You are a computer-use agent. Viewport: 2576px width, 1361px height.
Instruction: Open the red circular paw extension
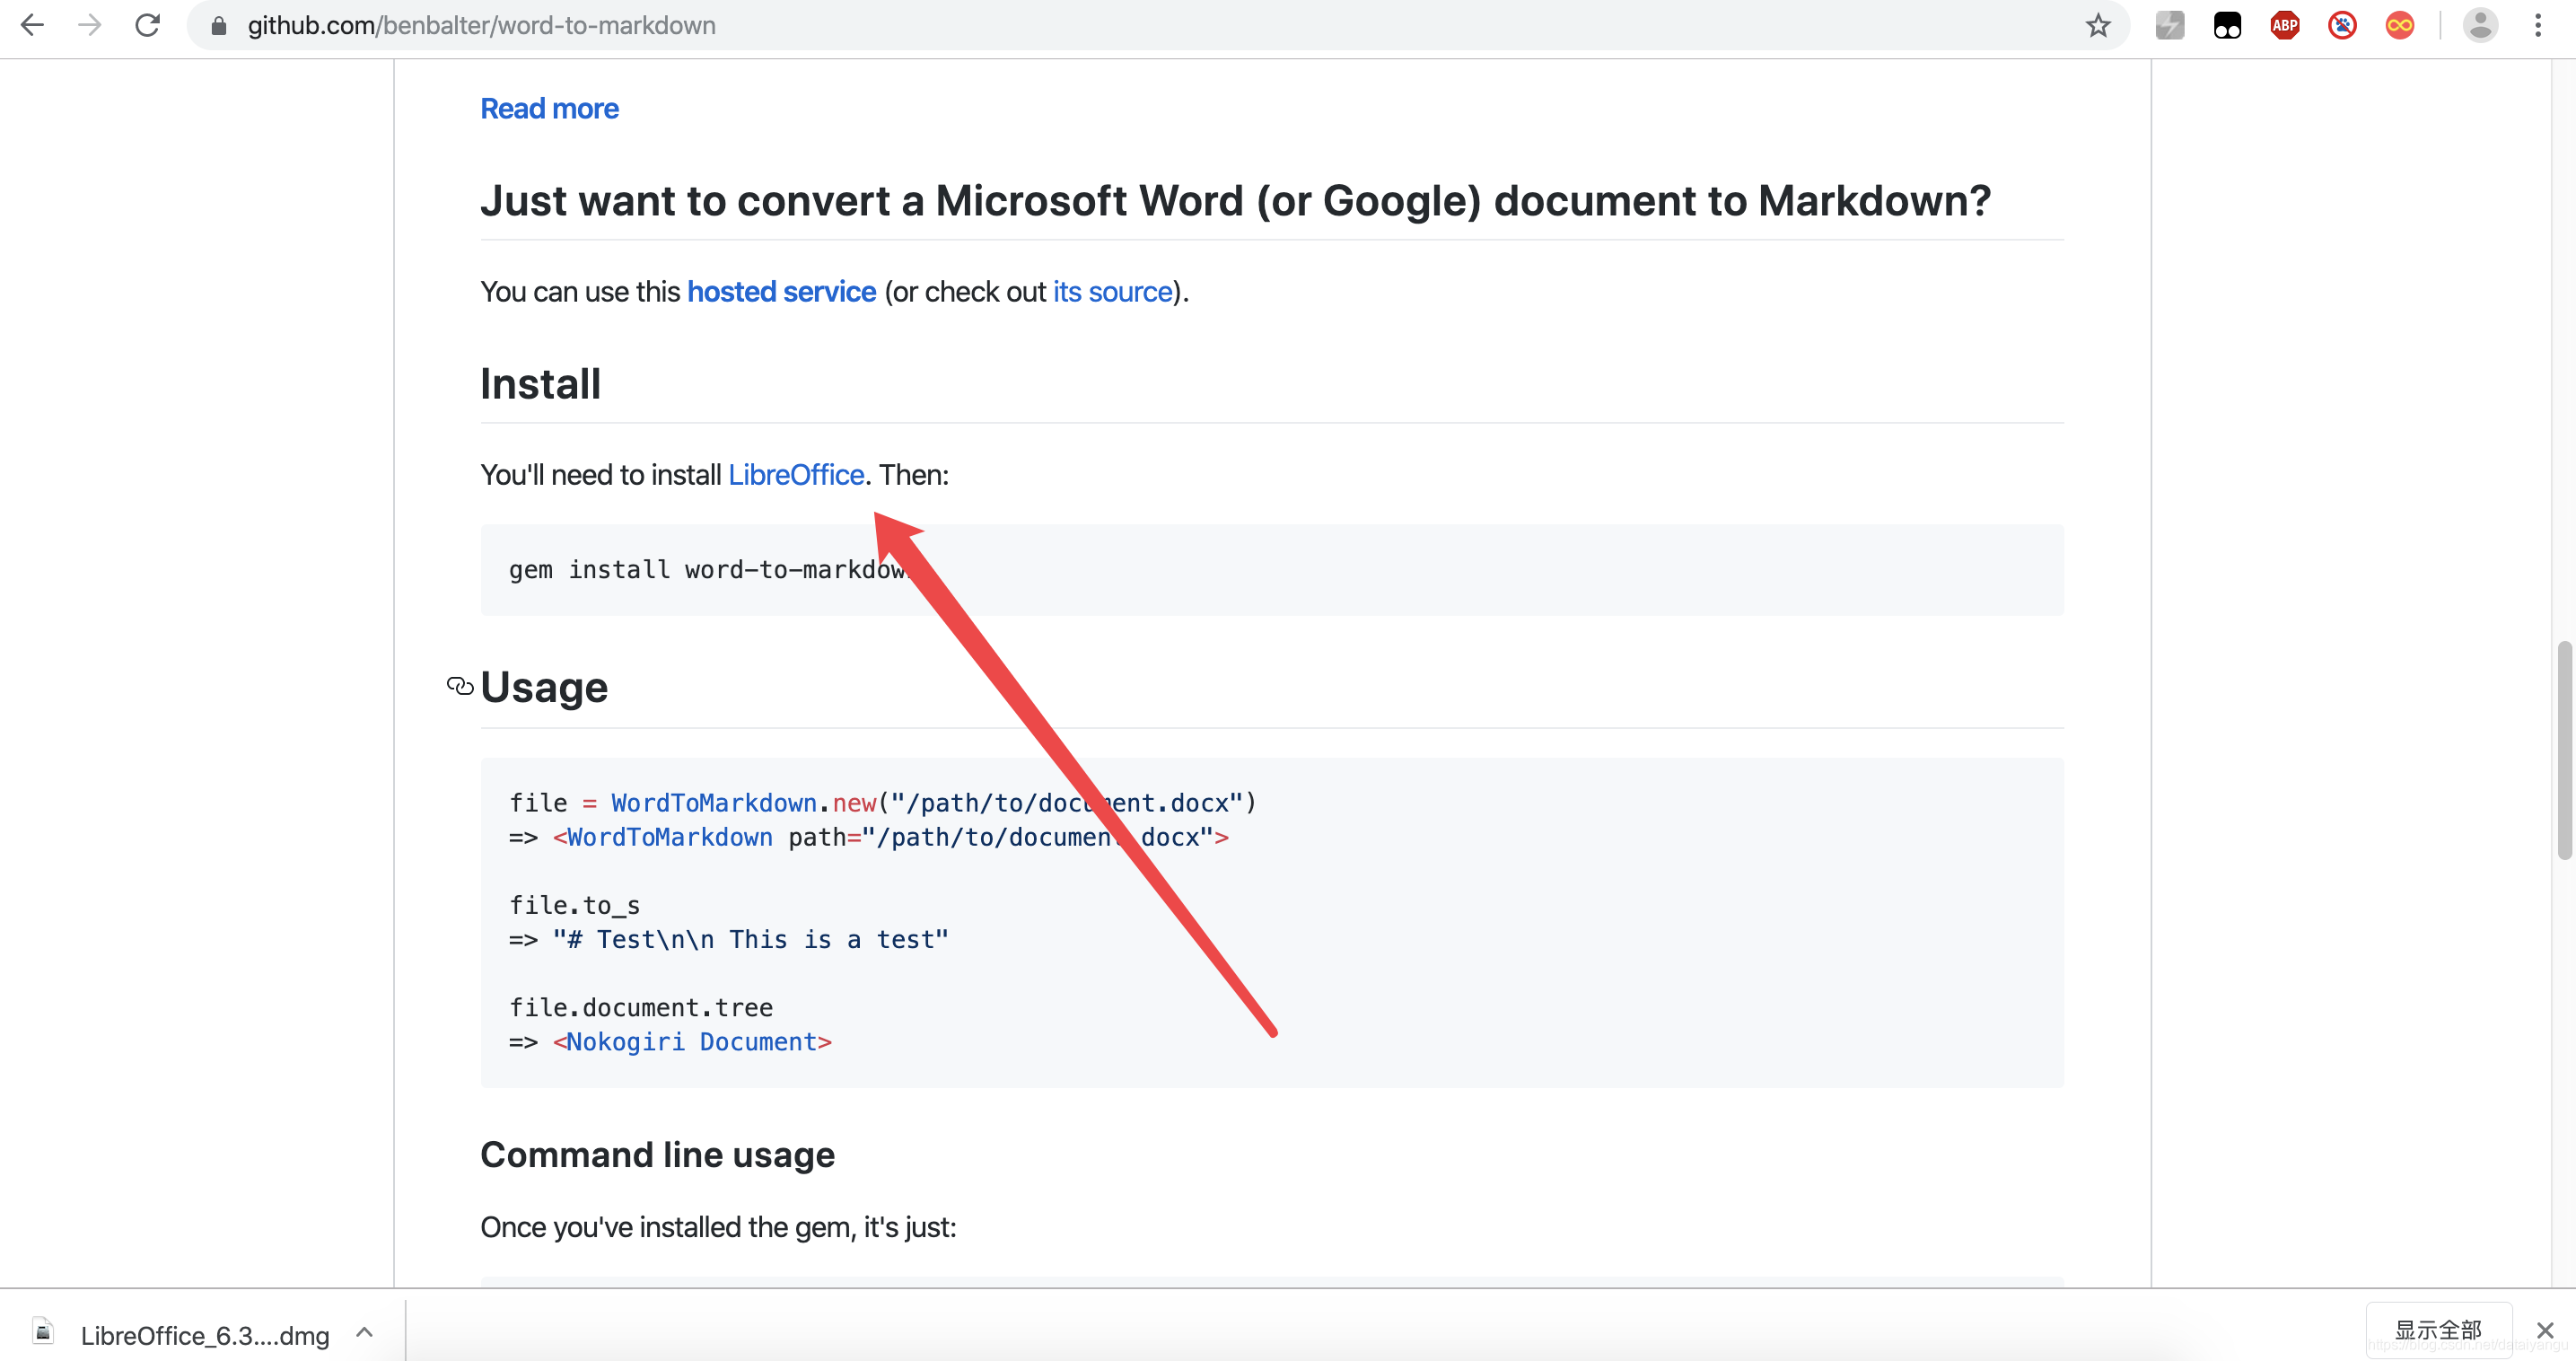click(x=2342, y=25)
